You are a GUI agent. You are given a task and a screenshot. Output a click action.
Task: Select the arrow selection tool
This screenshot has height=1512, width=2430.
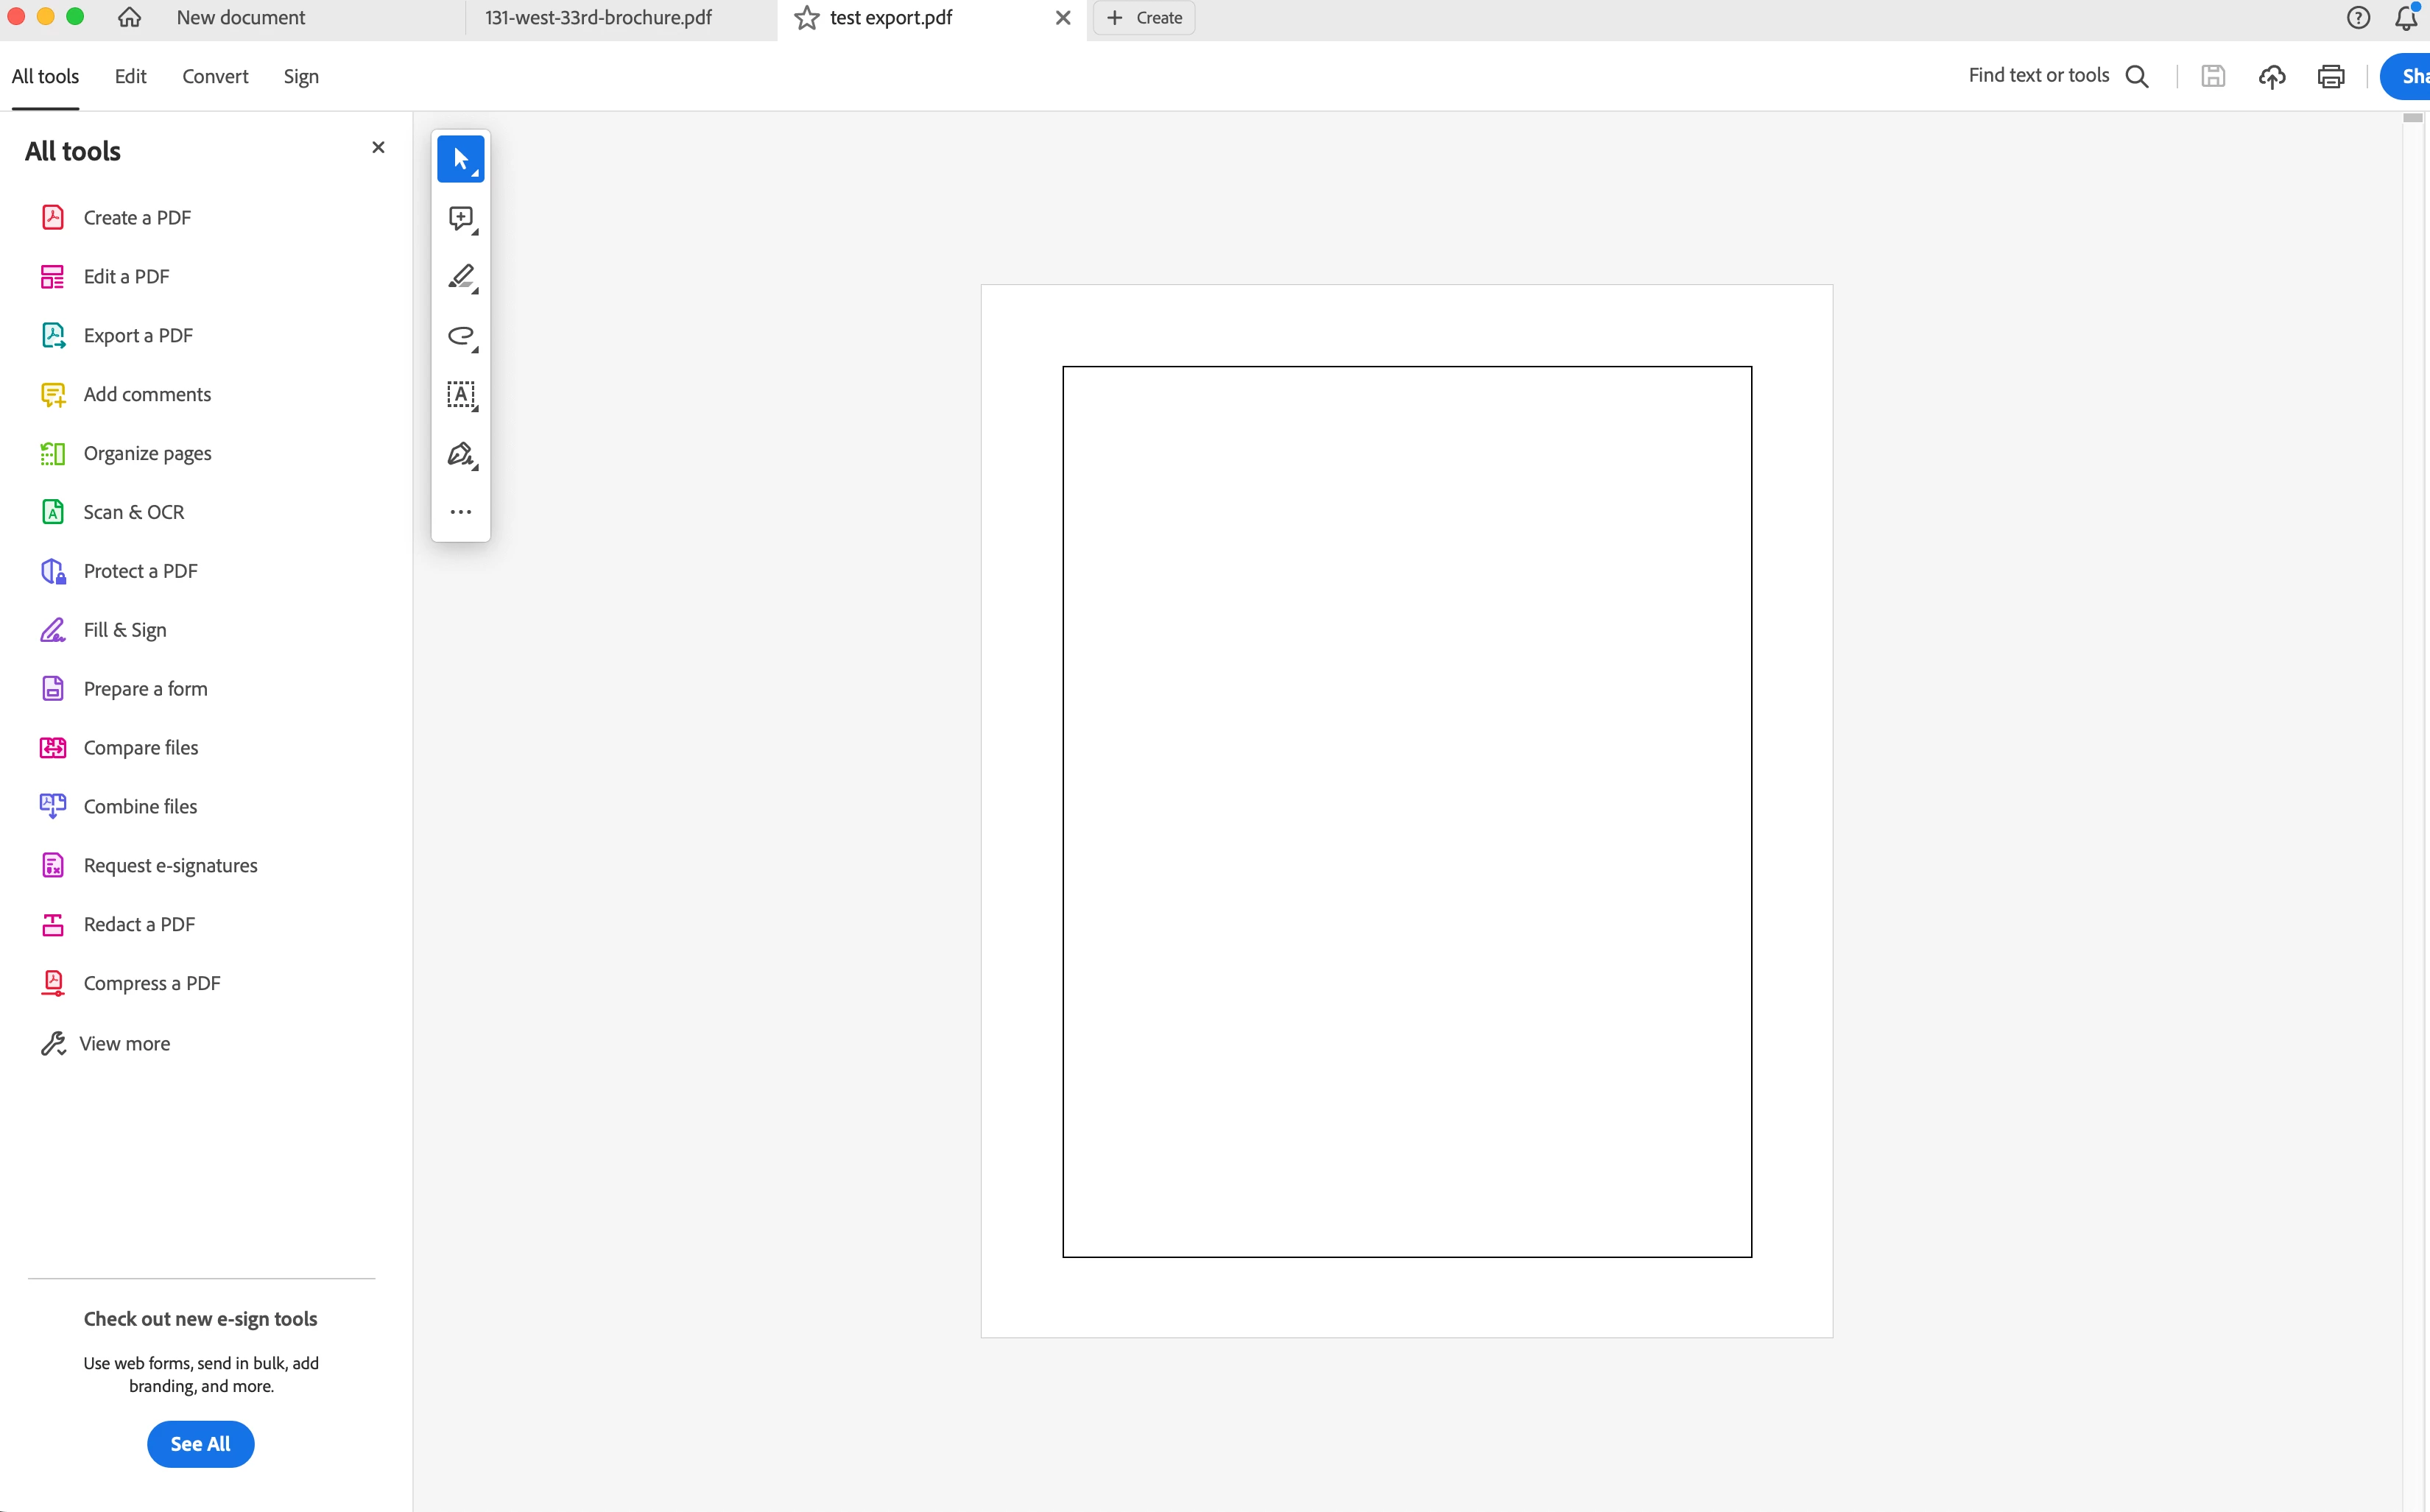coord(460,159)
